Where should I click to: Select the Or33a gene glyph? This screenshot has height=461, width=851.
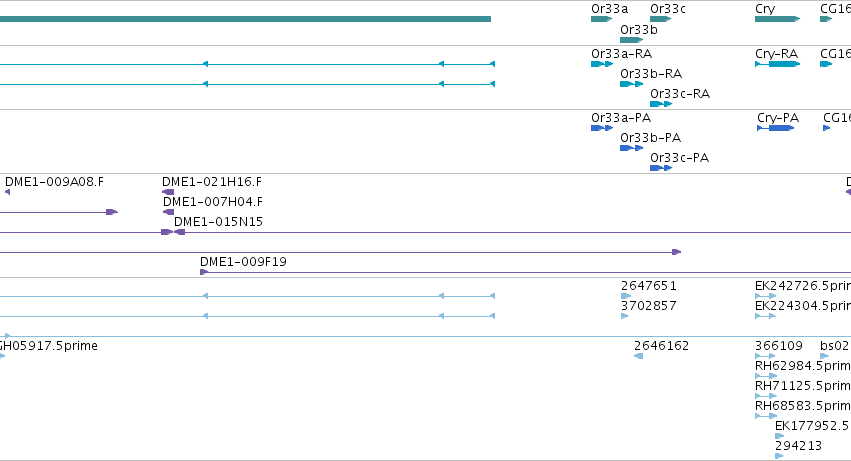tap(601, 19)
